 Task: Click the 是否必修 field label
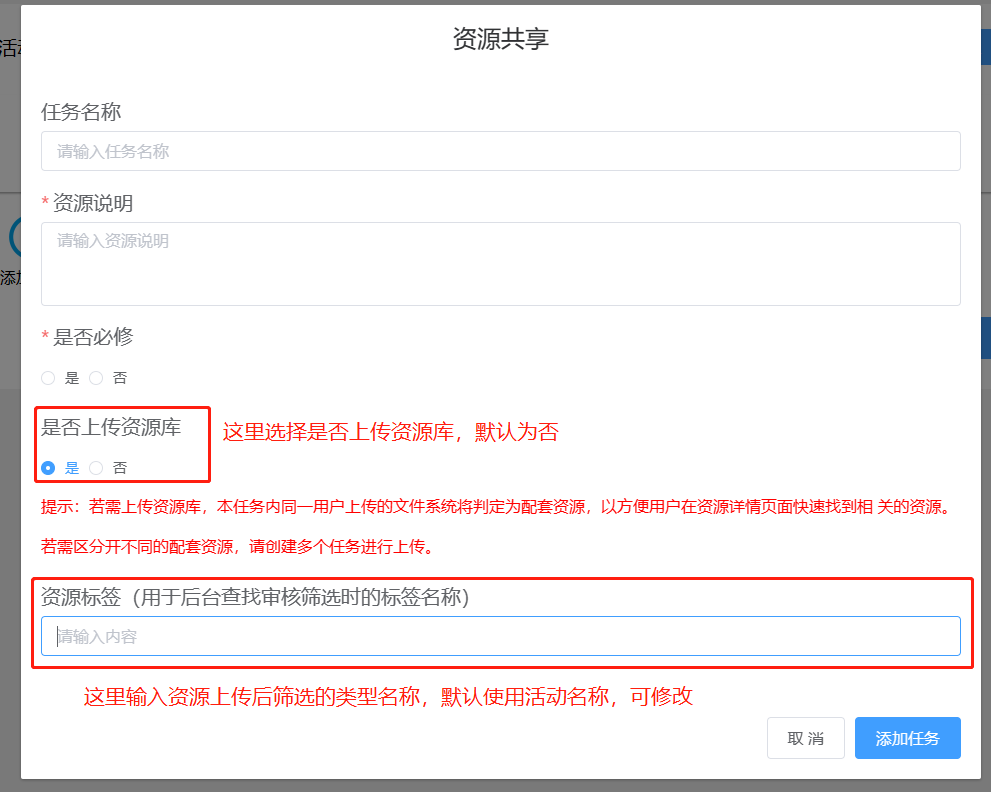coord(92,337)
